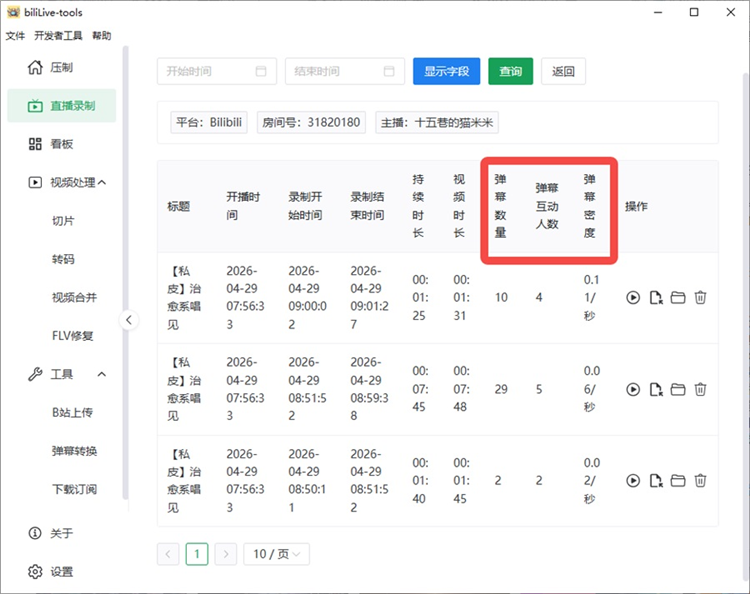Image resolution: width=750 pixels, height=594 pixels.
Task: Click the green 查询 button
Action: click(x=510, y=71)
